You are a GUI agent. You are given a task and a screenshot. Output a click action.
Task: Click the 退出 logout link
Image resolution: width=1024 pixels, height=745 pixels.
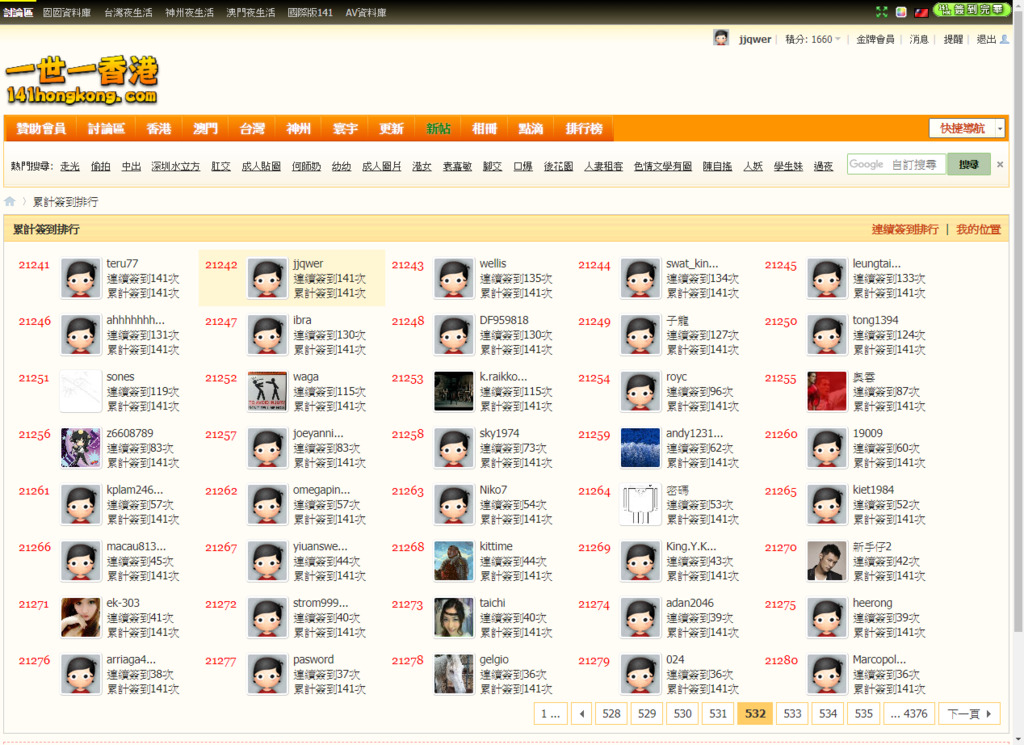click(986, 39)
